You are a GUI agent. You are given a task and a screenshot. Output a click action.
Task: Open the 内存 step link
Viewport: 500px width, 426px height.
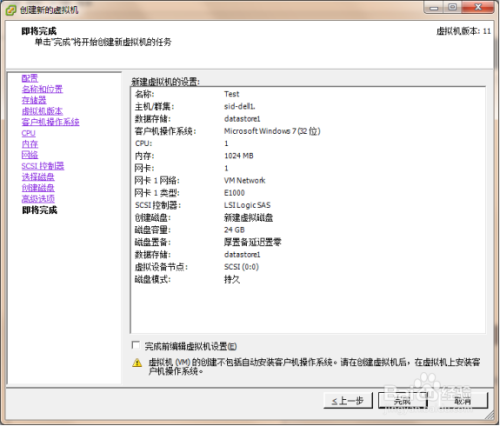pyautogui.click(x=30, y=144)
